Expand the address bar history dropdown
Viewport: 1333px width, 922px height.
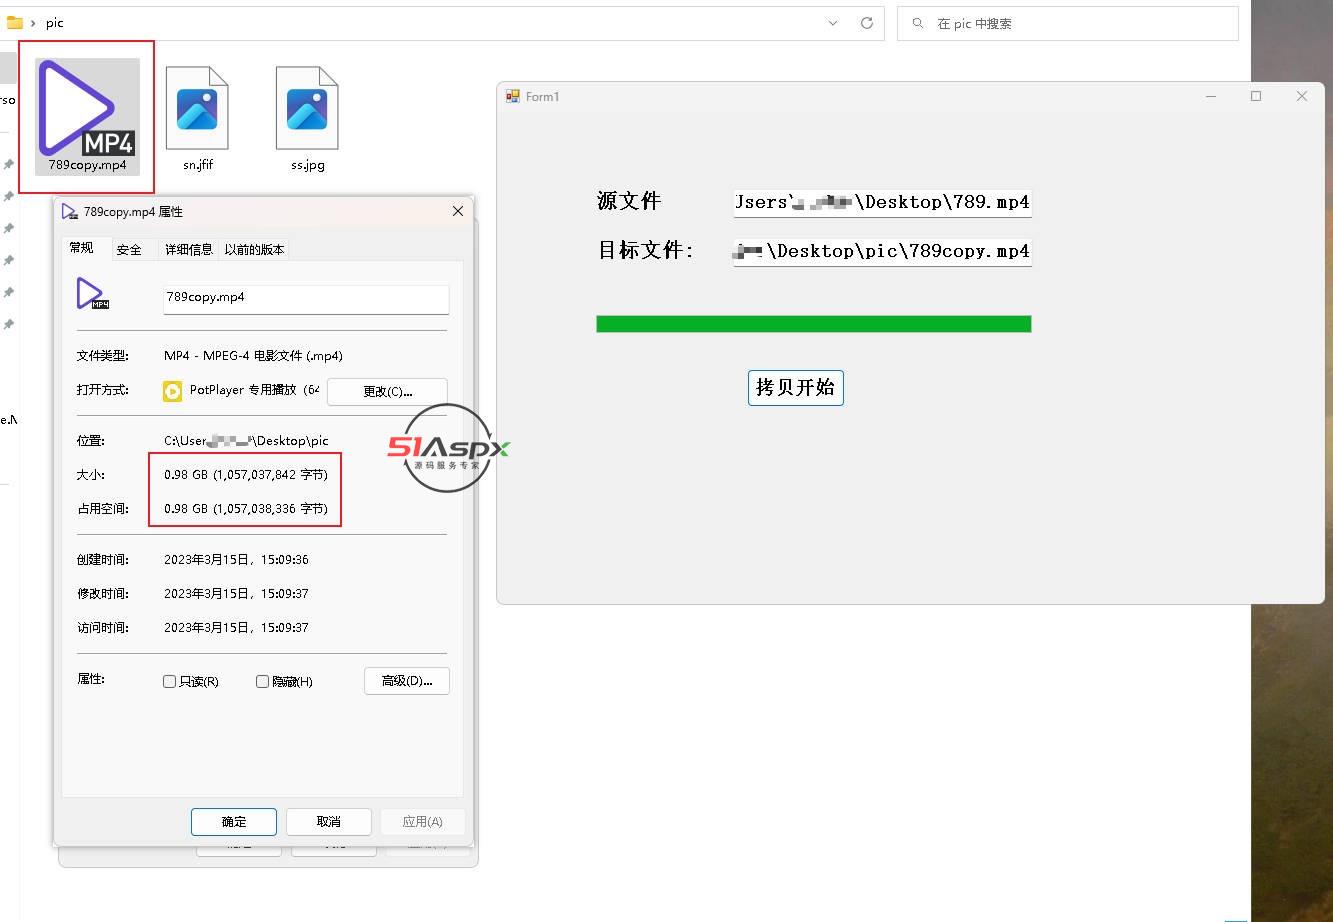[833, 23]
